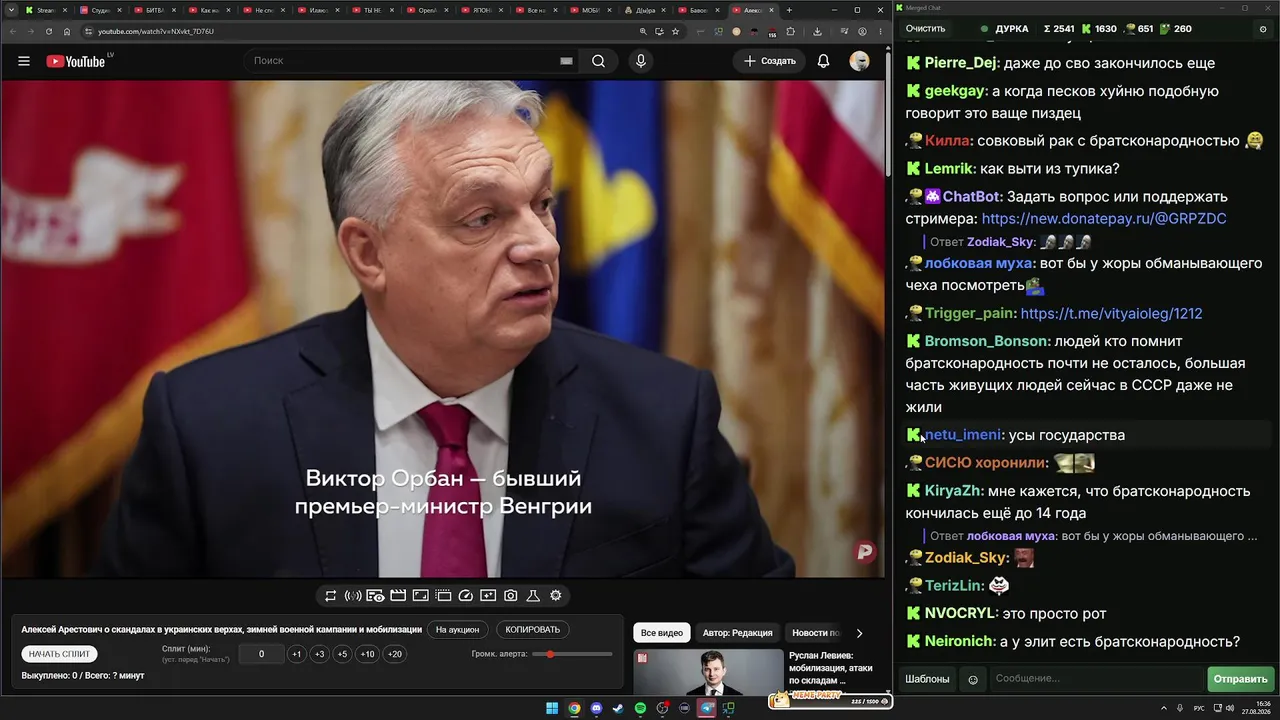Click username 'Bromson_Bonson' in chat
Screen dimensions: 1280x720
[x=986, y=342]
